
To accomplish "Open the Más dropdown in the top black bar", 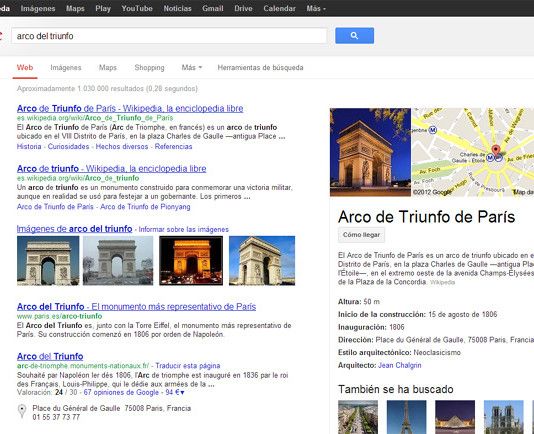I will tap(316, 9).
